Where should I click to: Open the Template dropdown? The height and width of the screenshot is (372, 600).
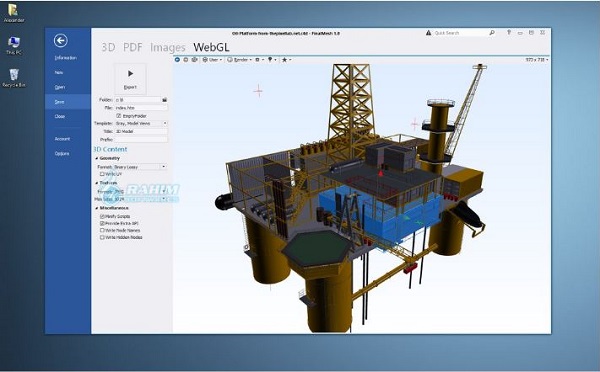141,123
